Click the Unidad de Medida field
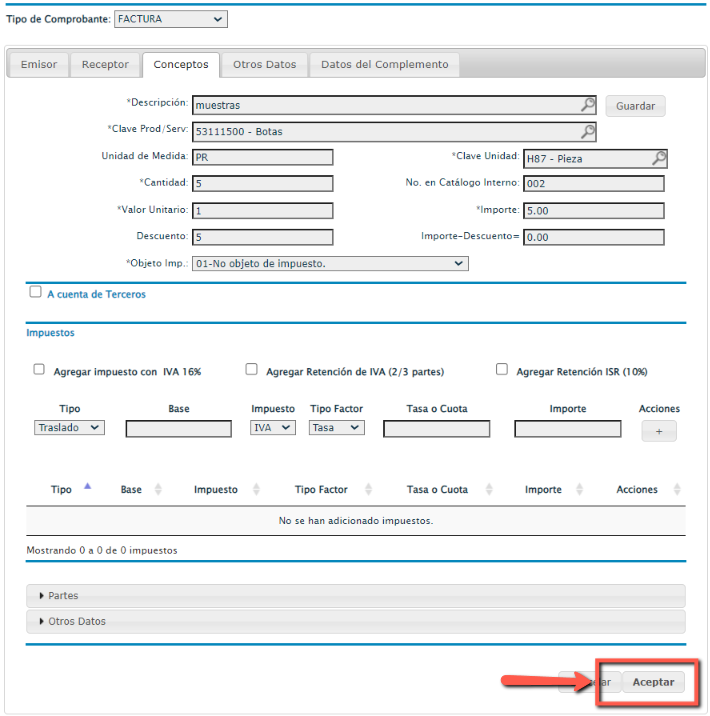Screen dimensions: 710x716 [263, 157]
